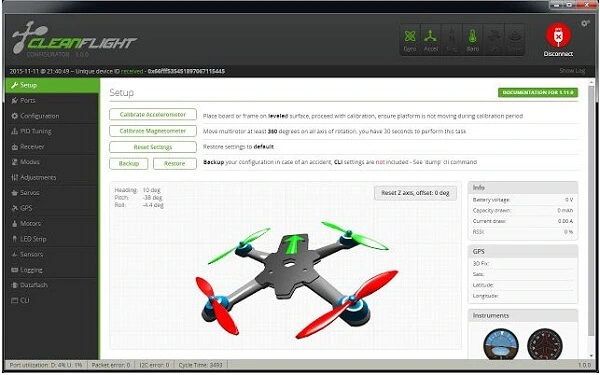Click the I2C error status entry
The width and height of the screenshot is (600, 375).
pos(154,365)
